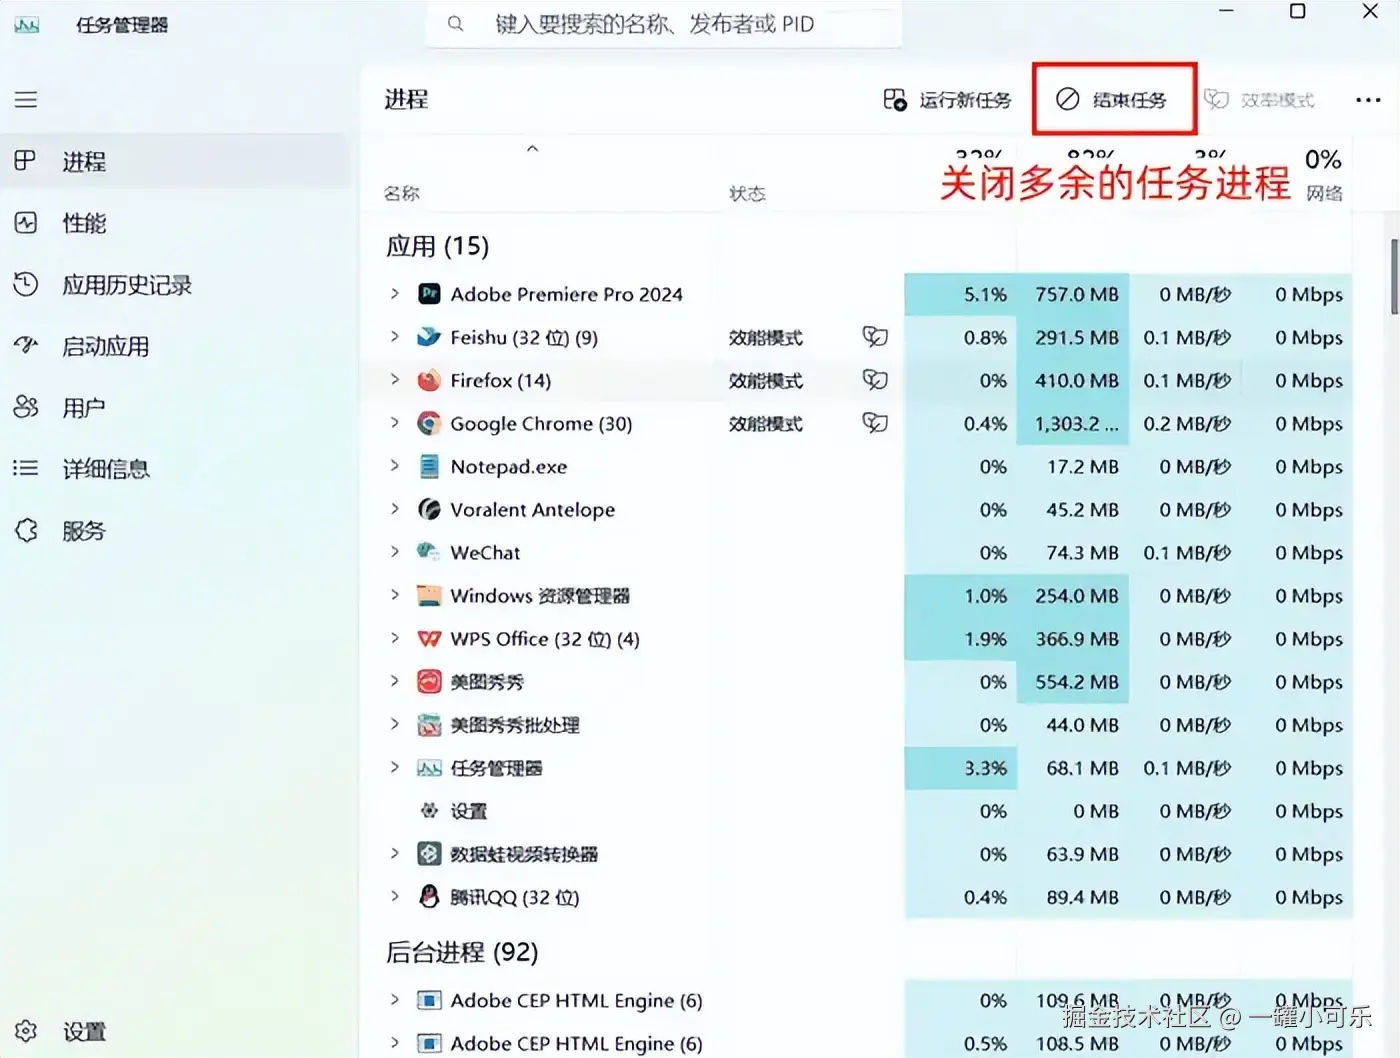Expand the Notepad.exe process
Image resolution: width=1400 pixels, height=1058 pixels.
(394, 466)
